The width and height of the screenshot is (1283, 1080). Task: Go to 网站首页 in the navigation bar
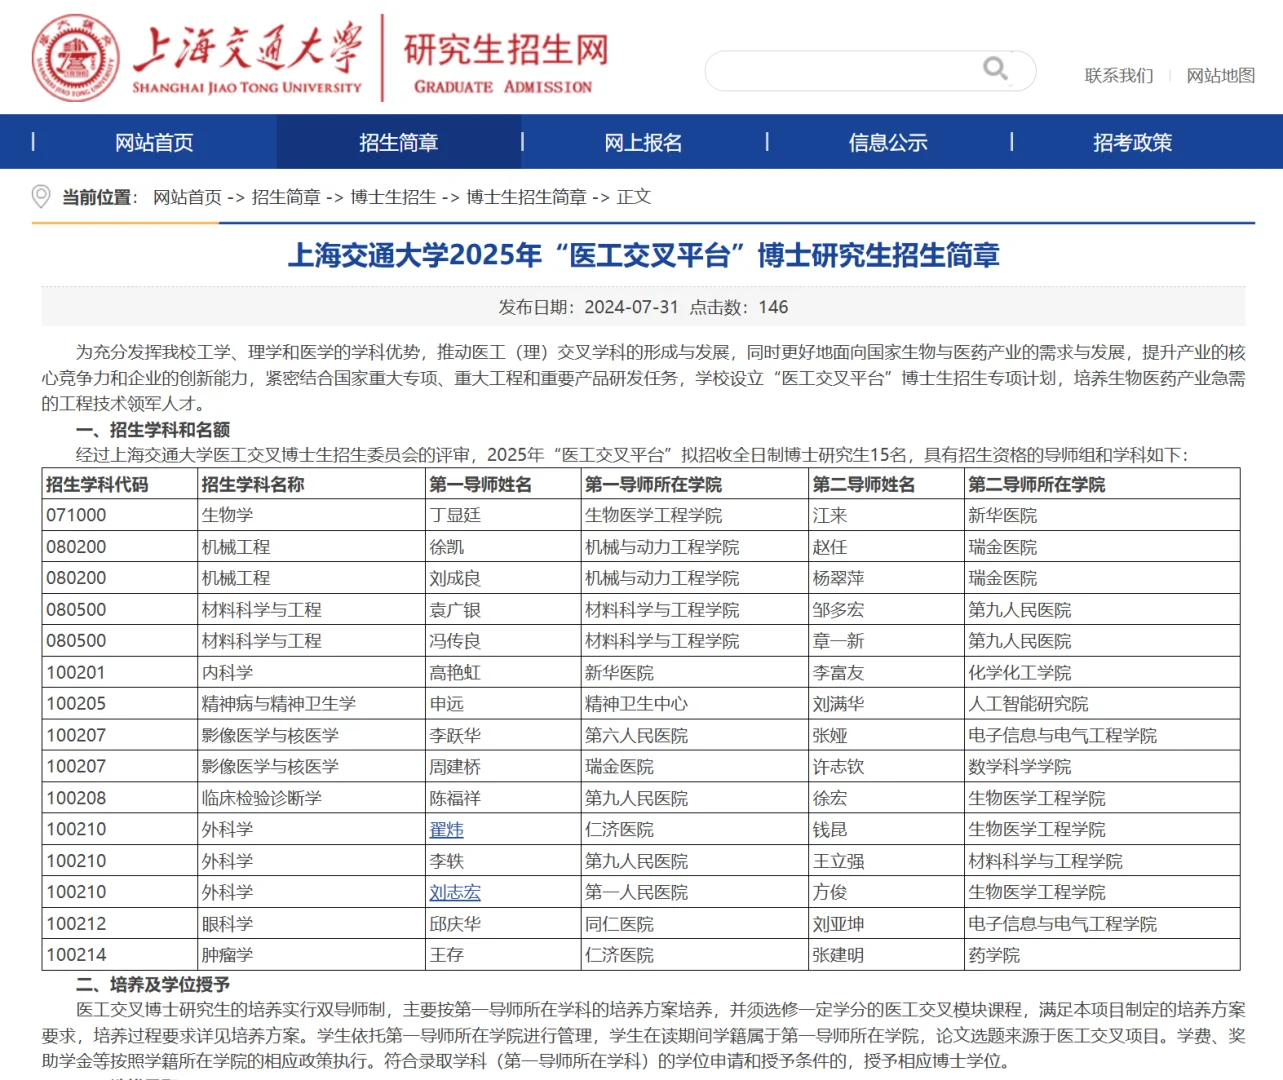(154, 142)
